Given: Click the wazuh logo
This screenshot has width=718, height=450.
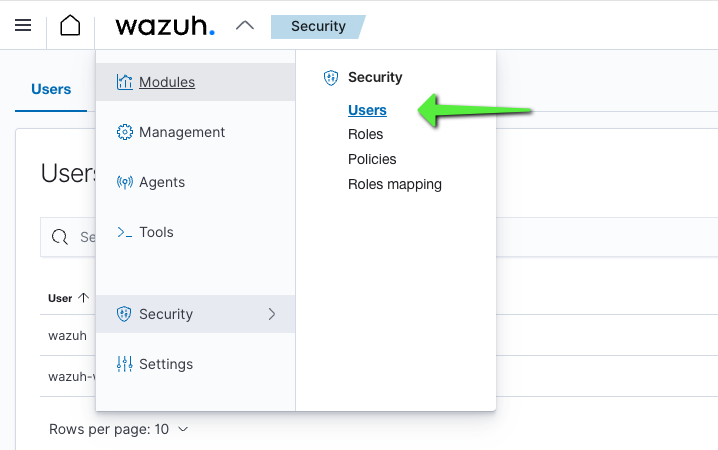Looking at the screenshot, I should (x=165, y=26).
